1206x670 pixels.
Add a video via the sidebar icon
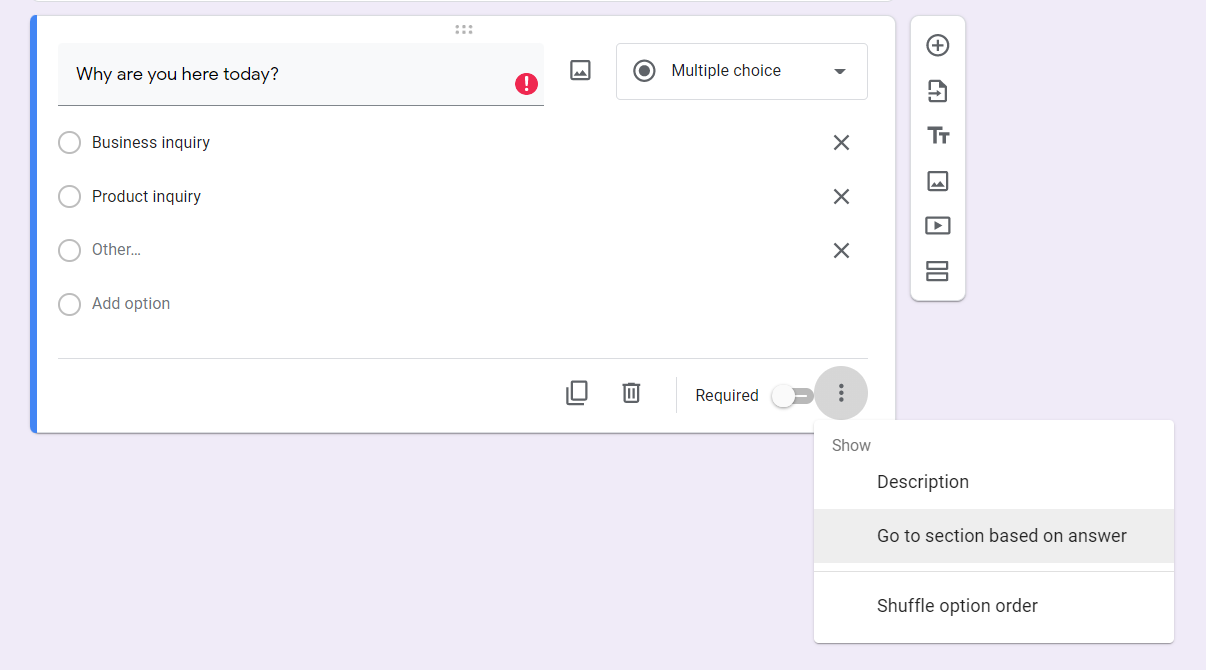click(x=937, y=225)
